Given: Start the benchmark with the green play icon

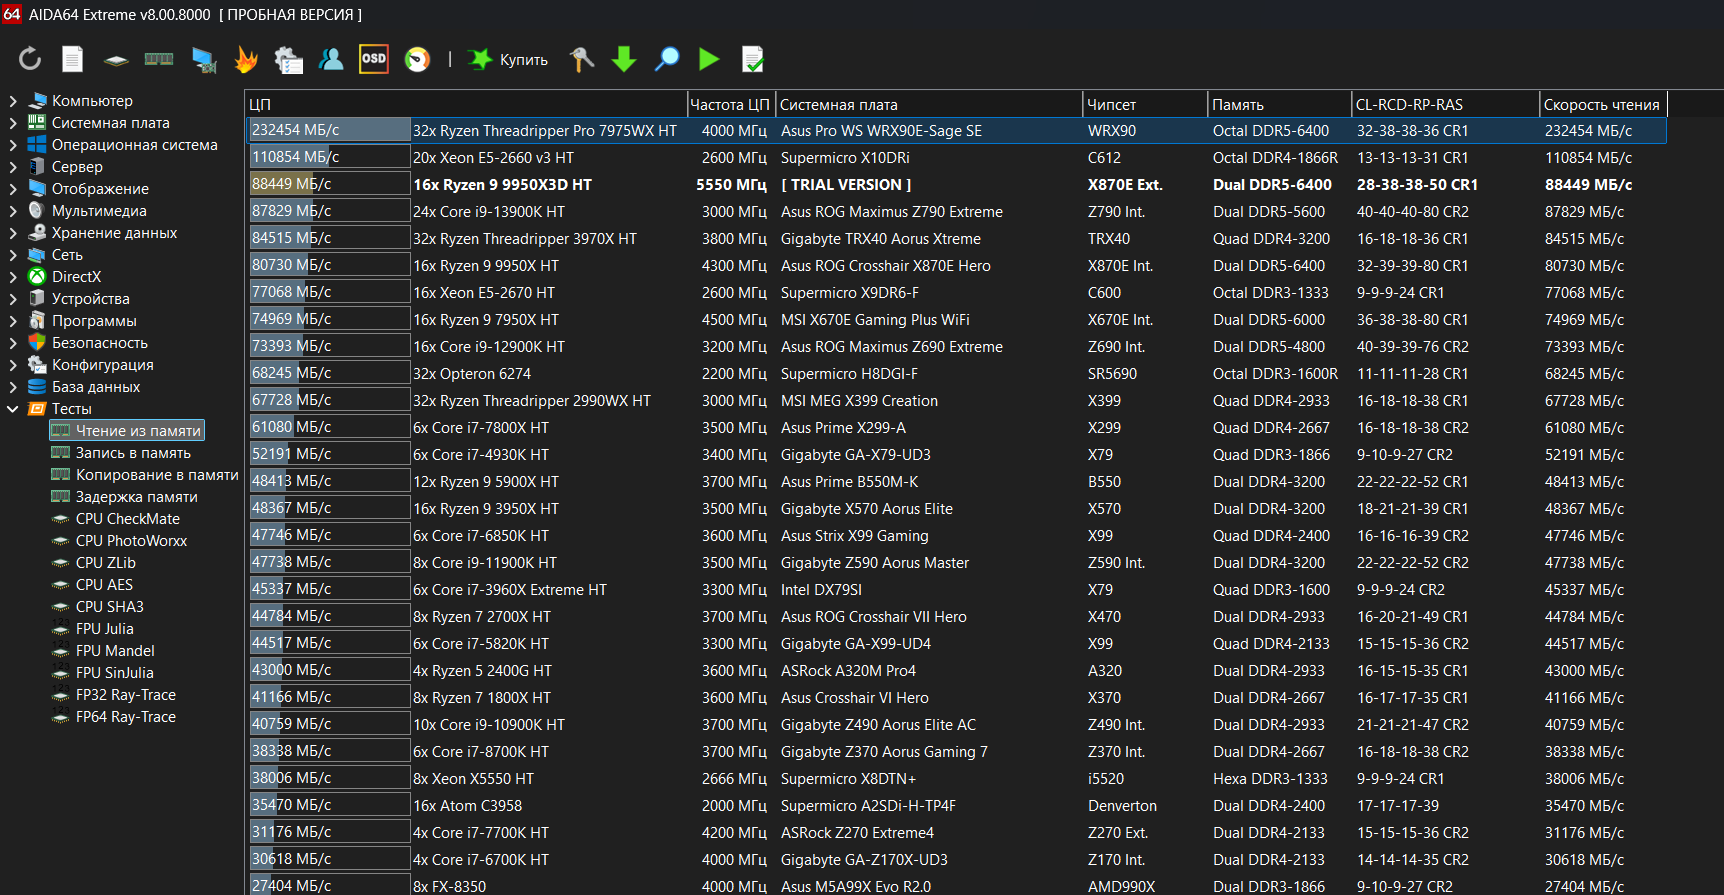Looking at the screenshot, I should (x=709, y=59).
